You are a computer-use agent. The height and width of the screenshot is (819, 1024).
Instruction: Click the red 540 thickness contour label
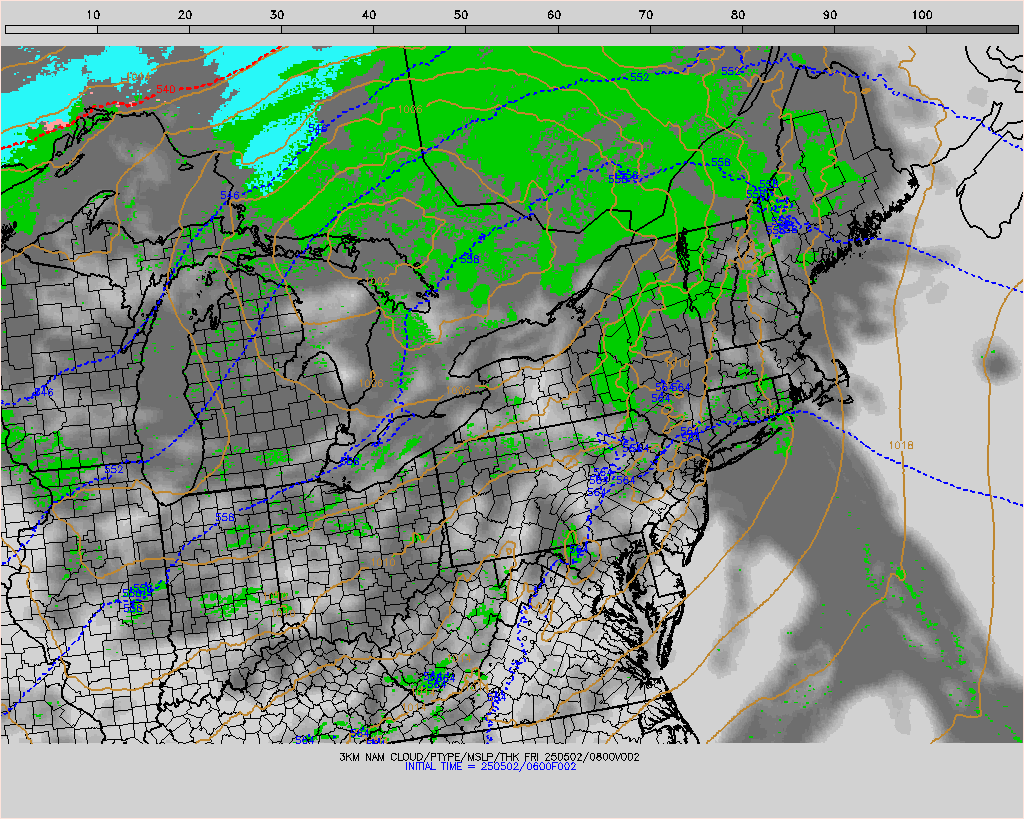165,89
